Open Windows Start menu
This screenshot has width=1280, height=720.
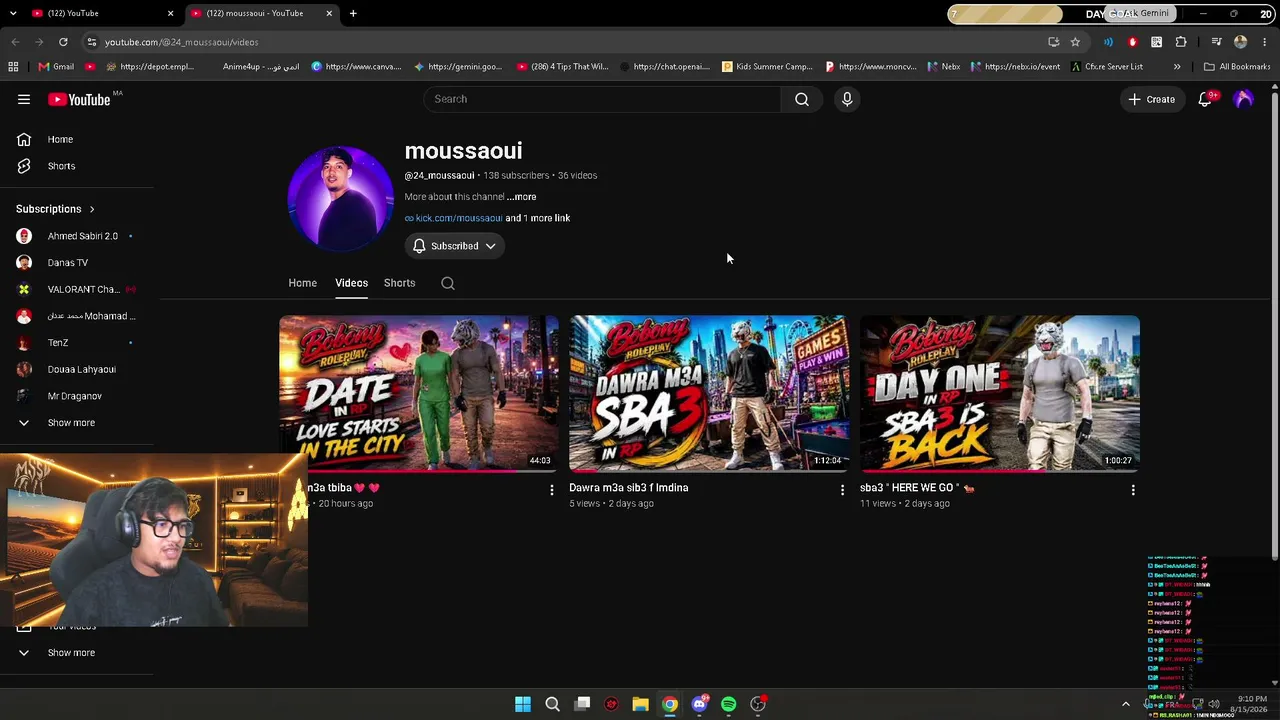pyautogui.click(x=523, y=704)
